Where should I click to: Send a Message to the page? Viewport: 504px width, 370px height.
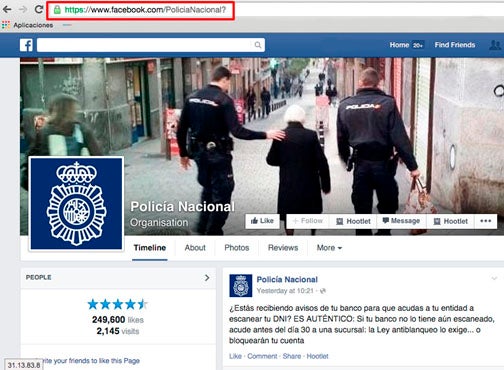(x=401, y=221)
